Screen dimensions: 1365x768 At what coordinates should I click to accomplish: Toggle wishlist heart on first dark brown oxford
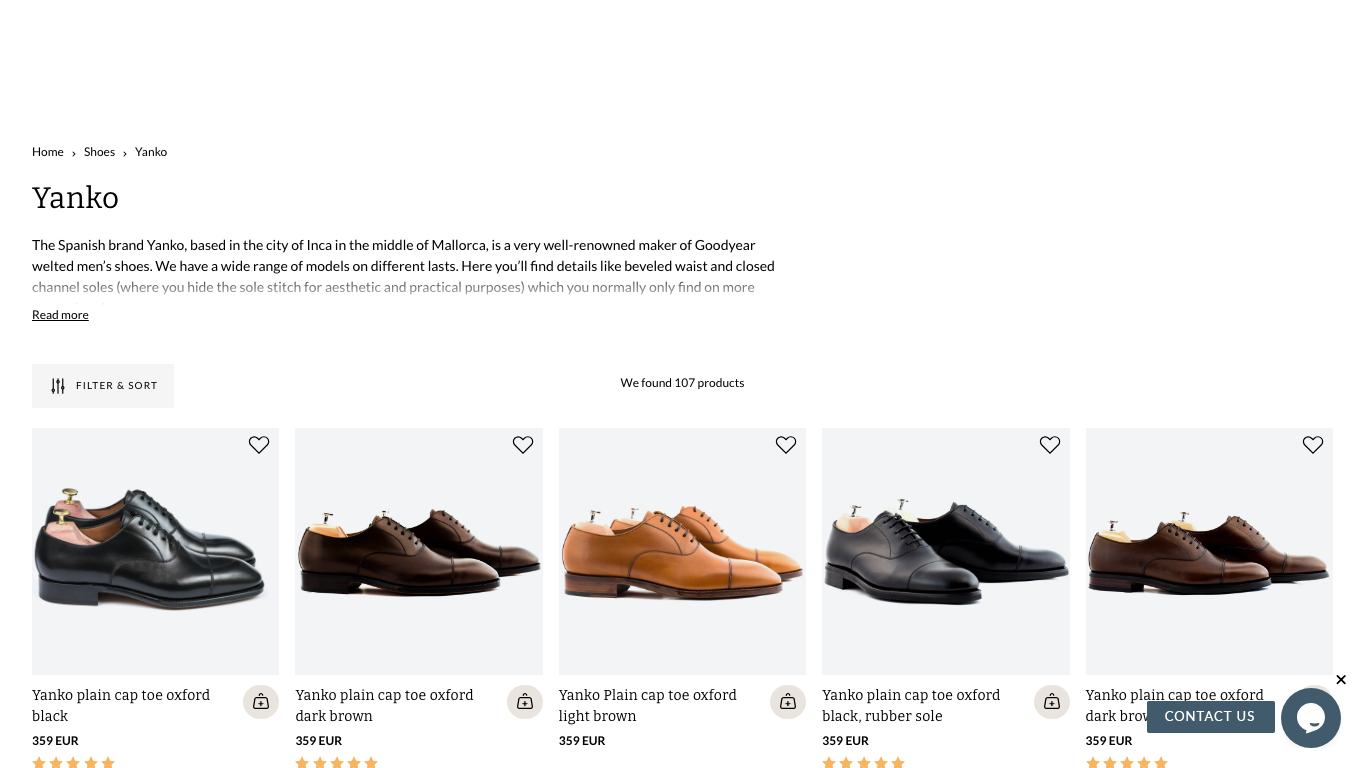tap(523, 445)
